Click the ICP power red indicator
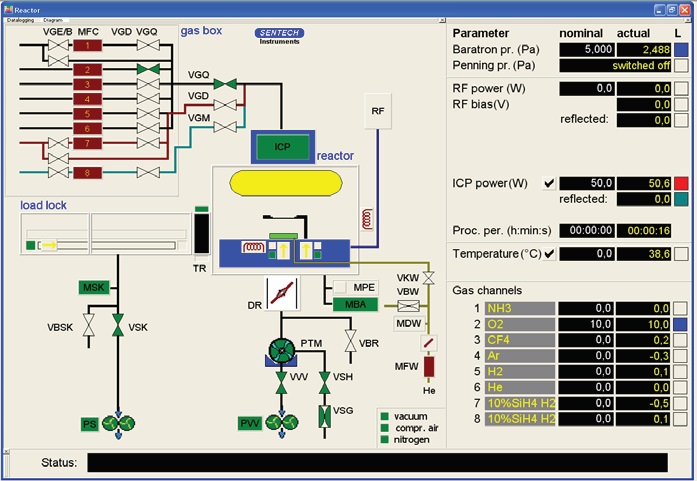Viewport: 697px width, 481px height. click(x=681, y=183)
